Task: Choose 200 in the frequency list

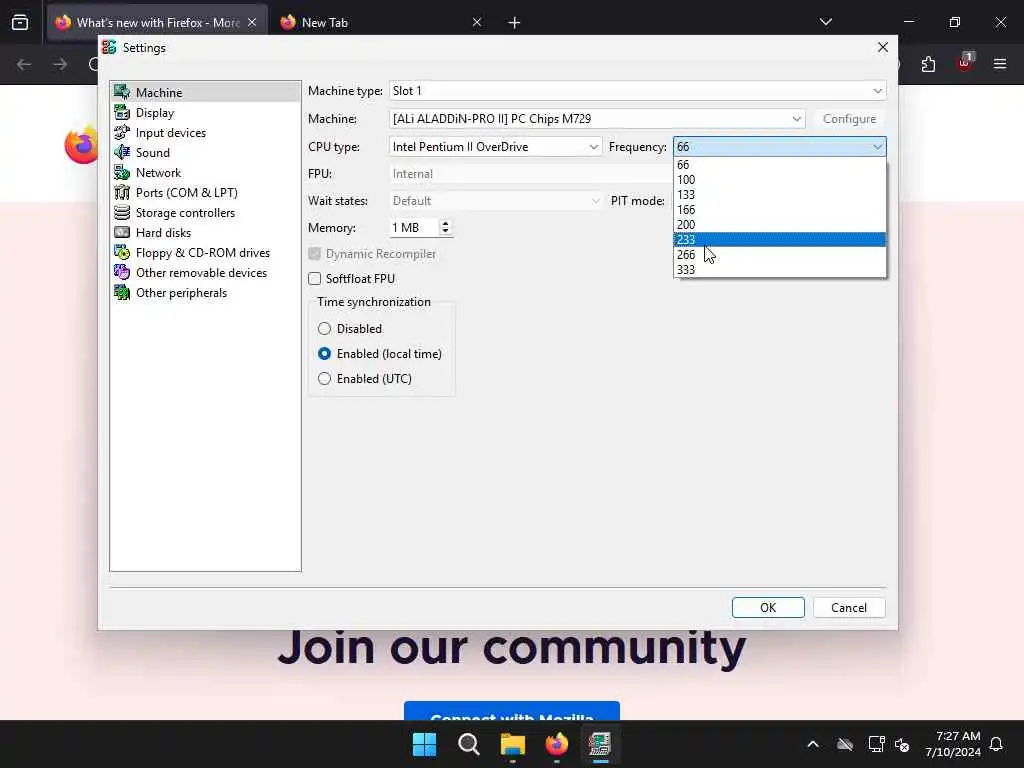Action: point(780,225)
